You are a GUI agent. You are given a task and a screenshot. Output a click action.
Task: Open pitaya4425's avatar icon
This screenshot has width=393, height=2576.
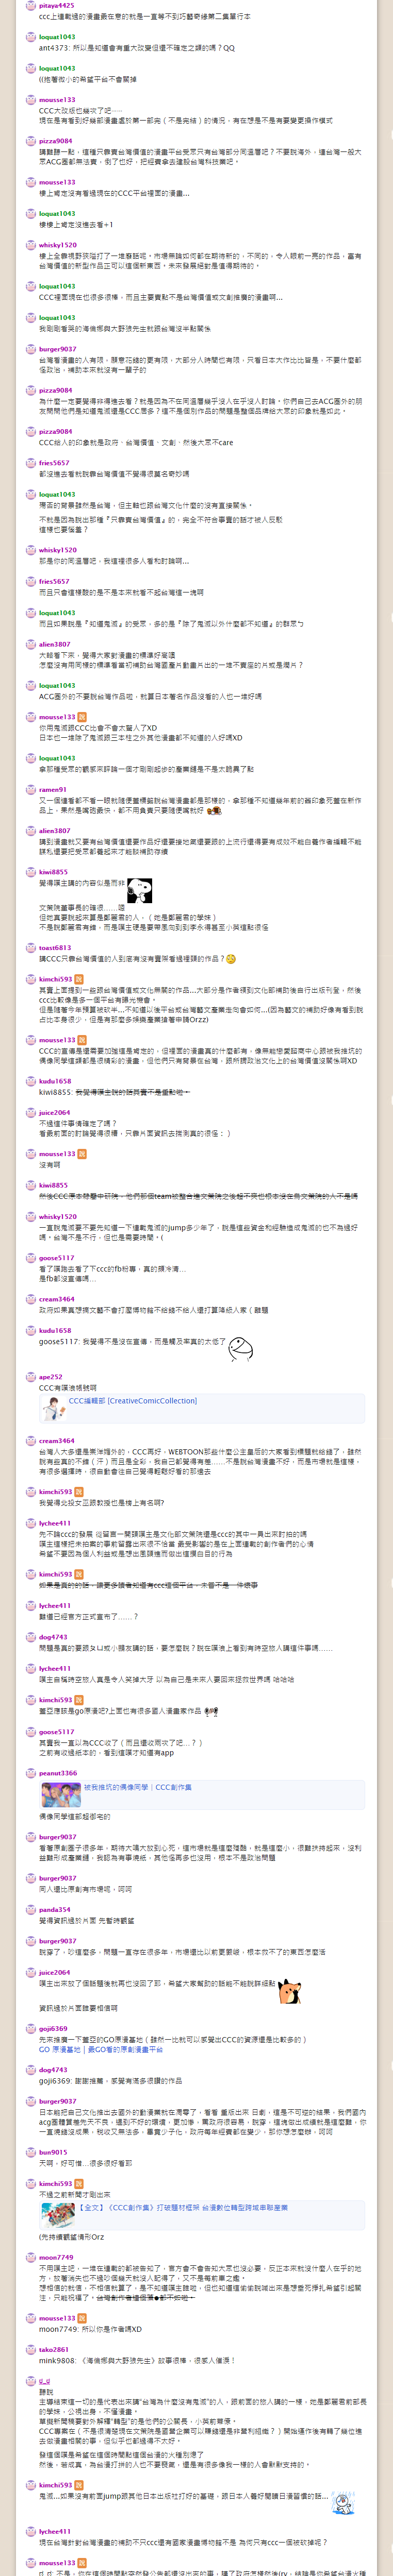pyautogui.click(x=31, y=6)
